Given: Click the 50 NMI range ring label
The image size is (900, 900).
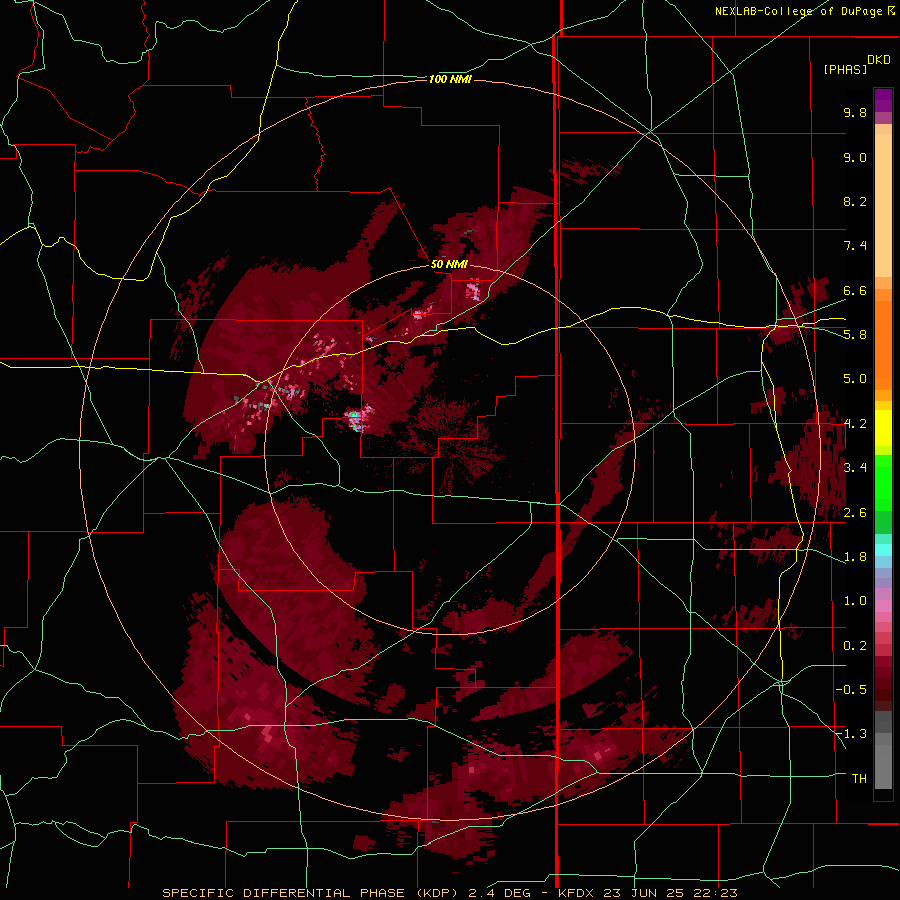Looking at the screenshot, I should 449,265.
